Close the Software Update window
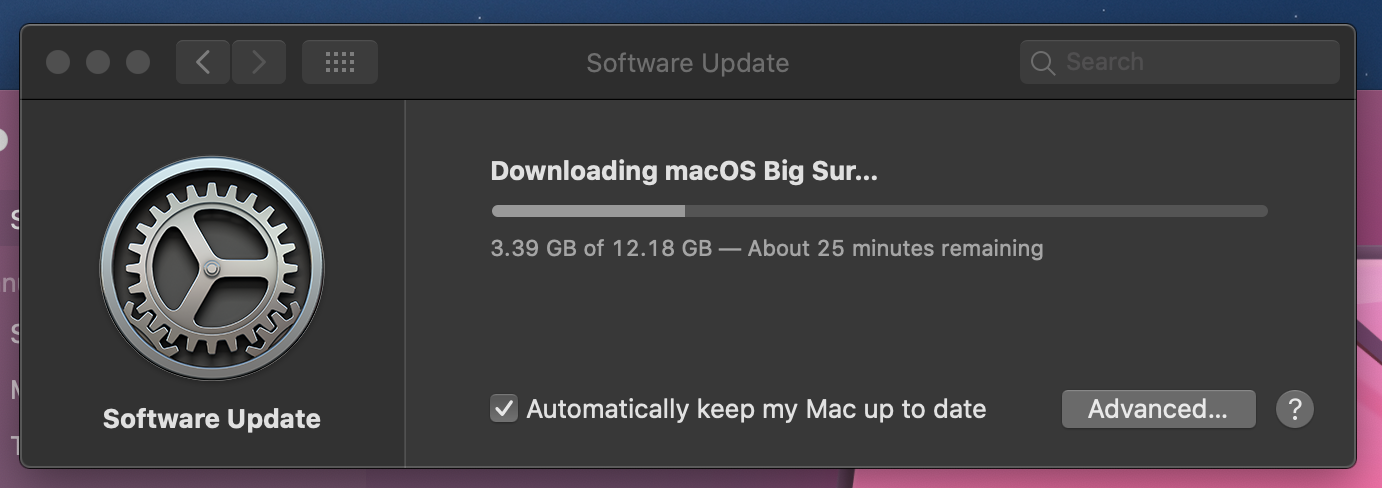 coord(58,62)
